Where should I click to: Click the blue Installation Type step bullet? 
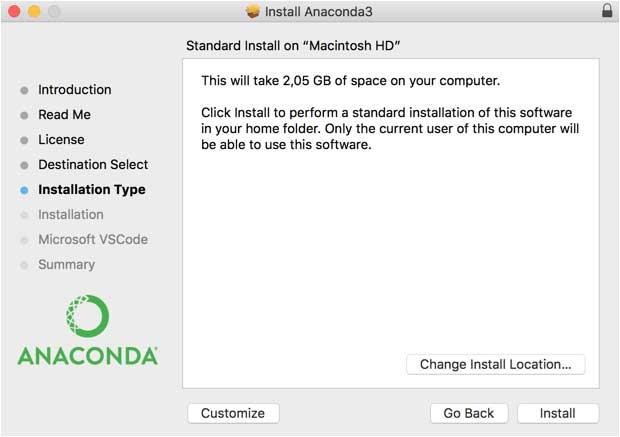click(x=24, y=190)
